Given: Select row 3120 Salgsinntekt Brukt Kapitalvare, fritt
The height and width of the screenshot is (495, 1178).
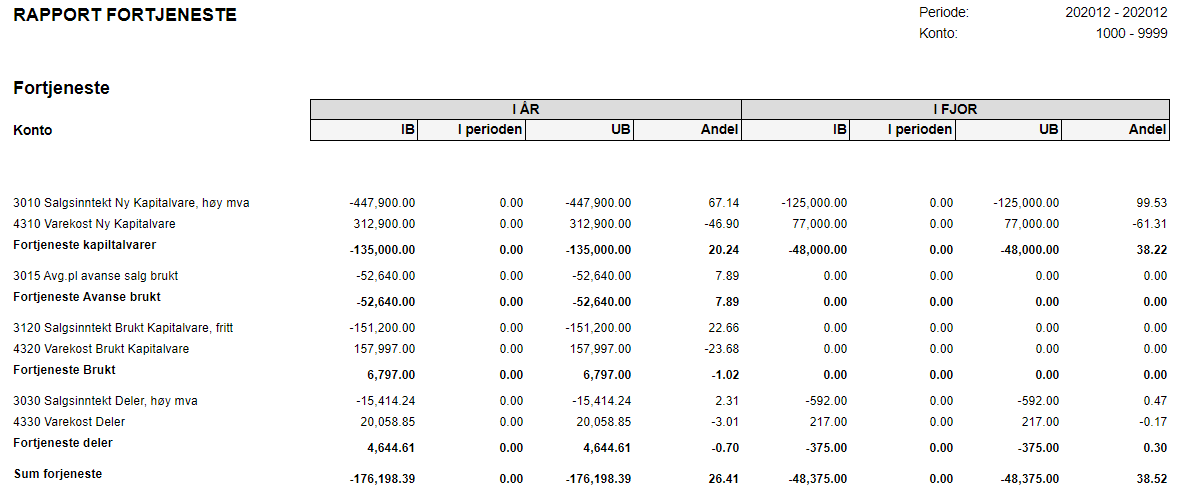Looking at the screenshot, I should click(x=591, y=327).
